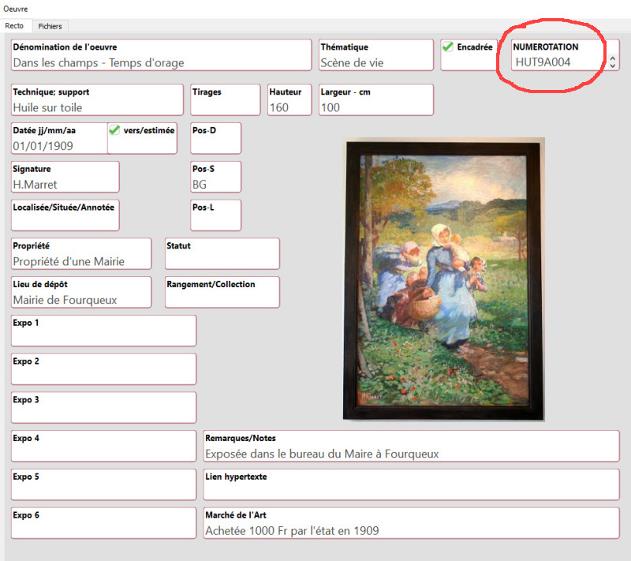
Task: Toggle the Encadrée checkbox
Action: click(447, 47)
